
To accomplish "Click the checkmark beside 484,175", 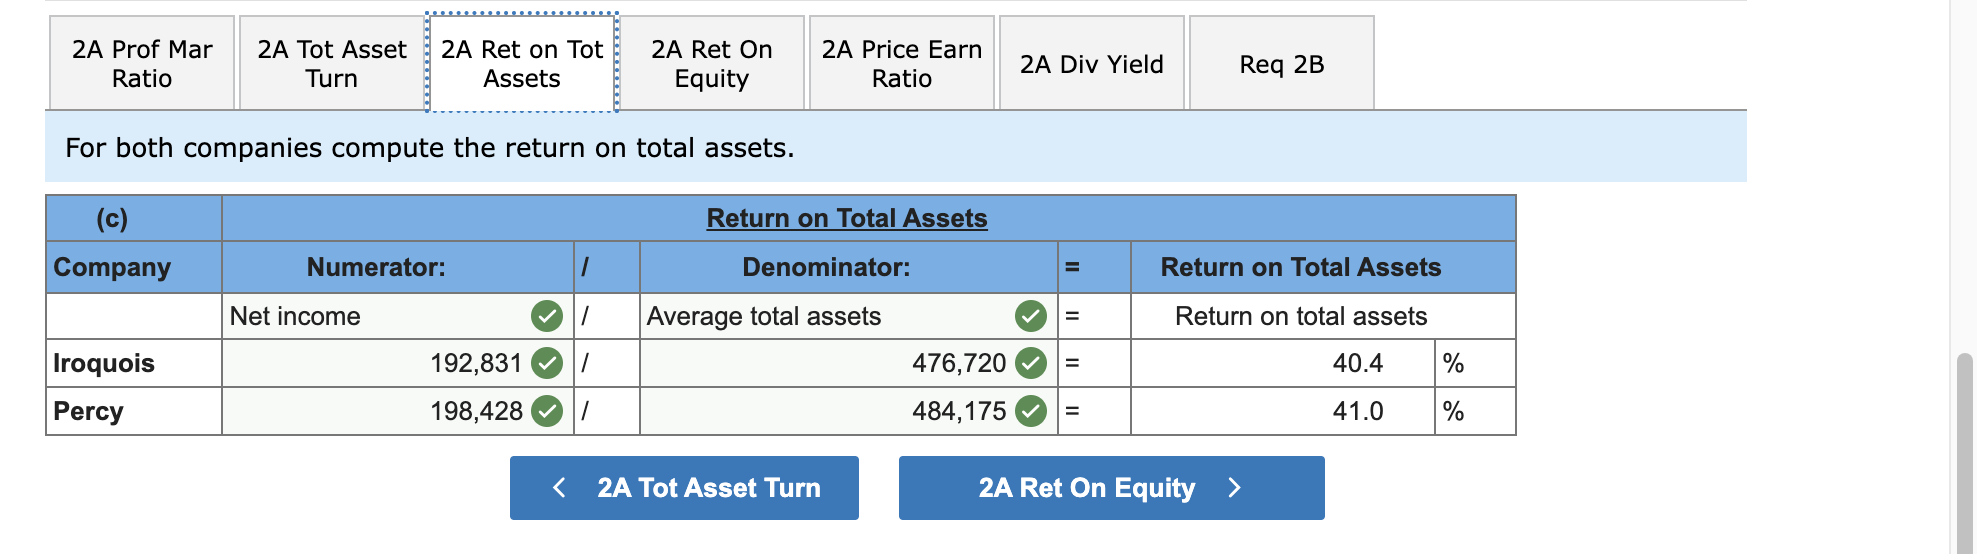I will [1031, 411].
